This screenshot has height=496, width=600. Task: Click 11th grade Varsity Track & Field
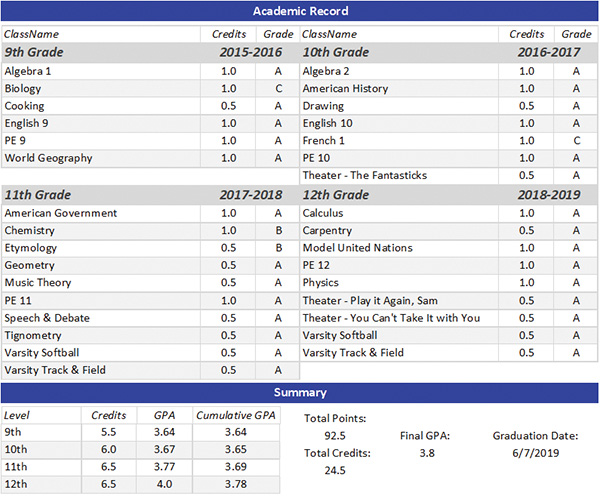(x=55, y=370)
